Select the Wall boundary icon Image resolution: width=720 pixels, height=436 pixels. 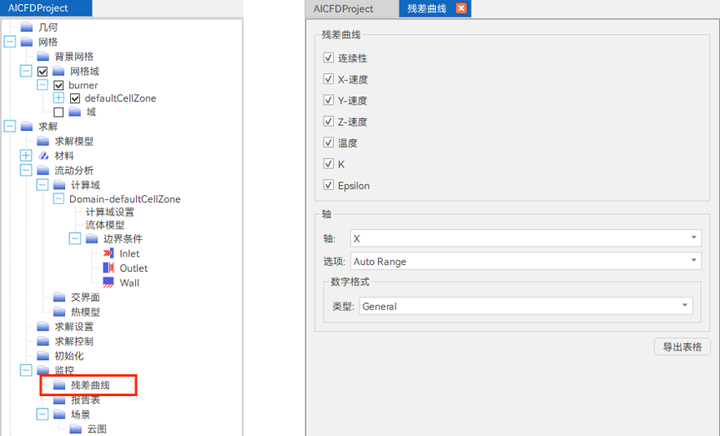(x=108, y=283)
